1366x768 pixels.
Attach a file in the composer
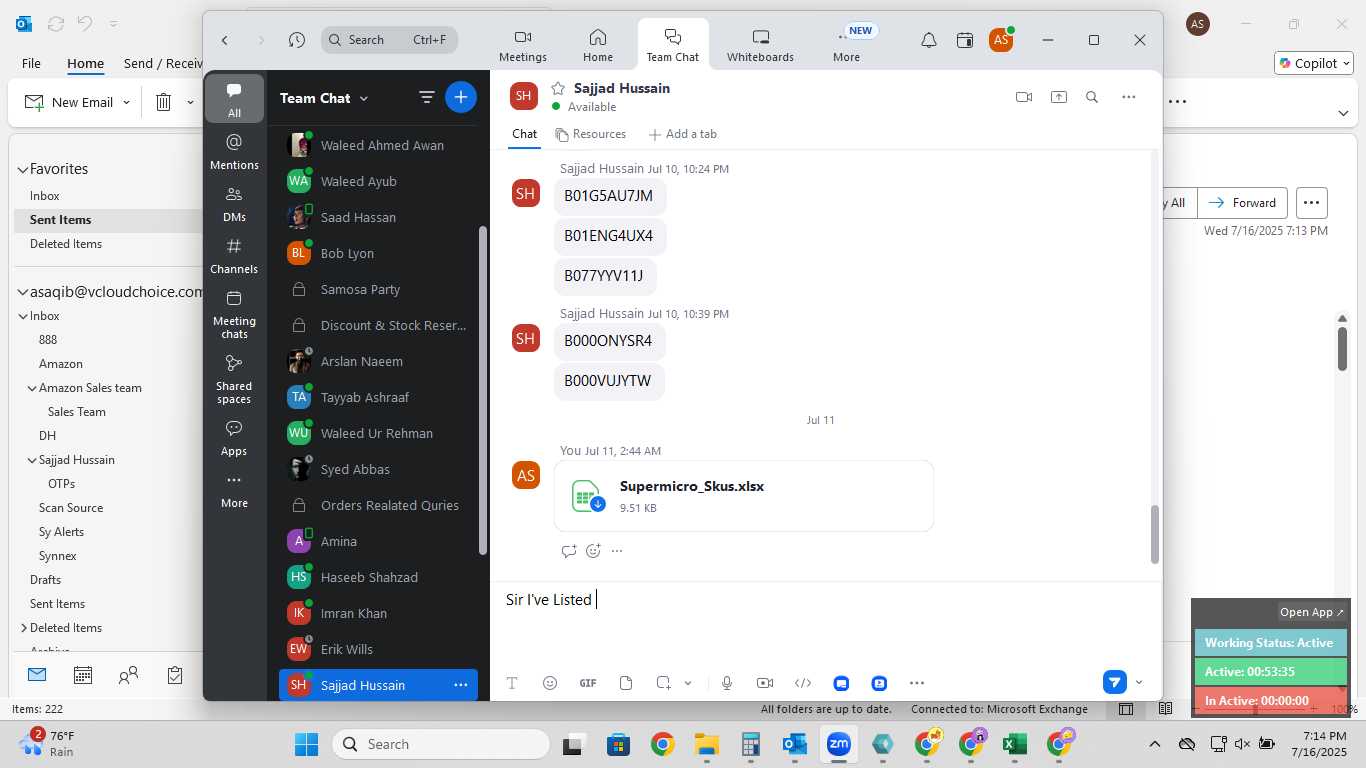626,683
